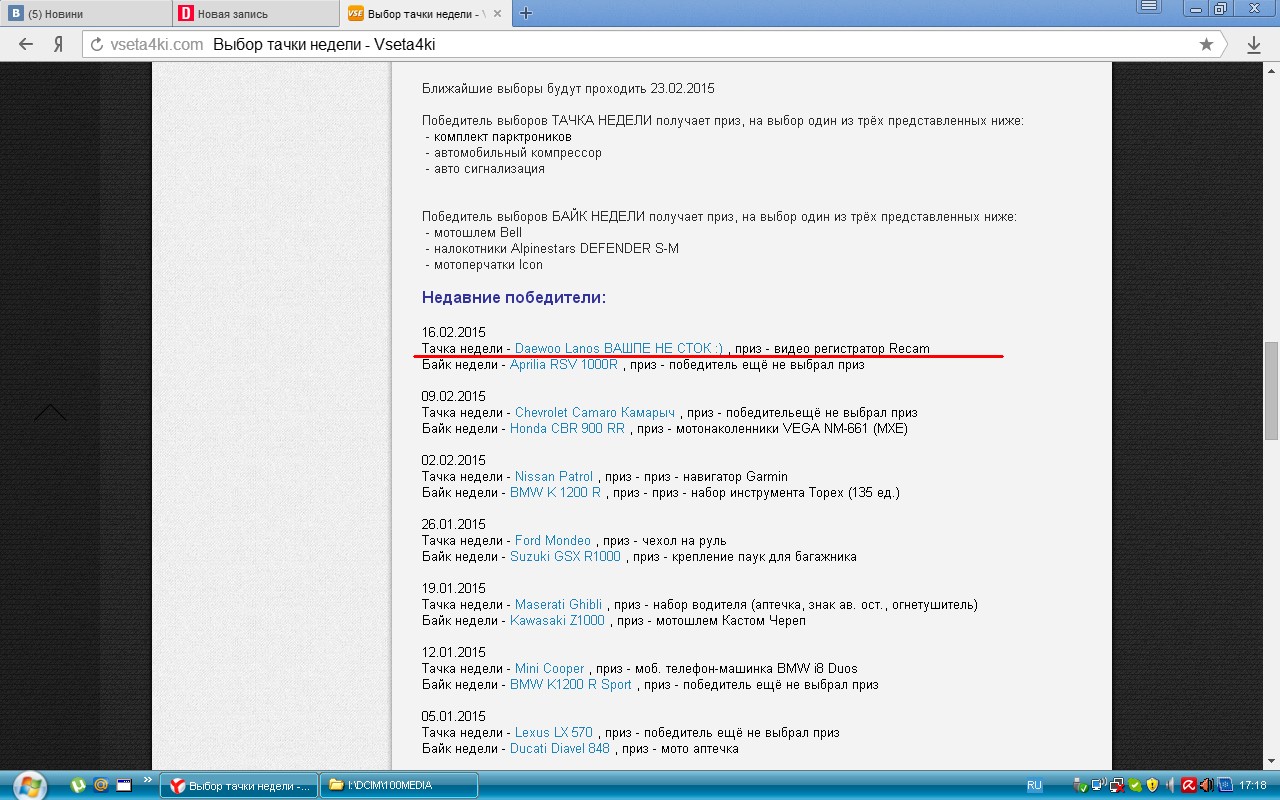Click the date text 12.01.2015
Viewport: 1280px width, 800px height.
(454, 652)
